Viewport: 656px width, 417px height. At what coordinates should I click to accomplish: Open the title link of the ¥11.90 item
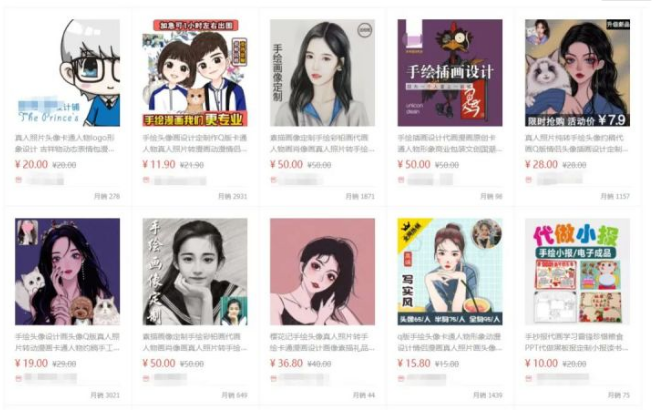[195, 143]
